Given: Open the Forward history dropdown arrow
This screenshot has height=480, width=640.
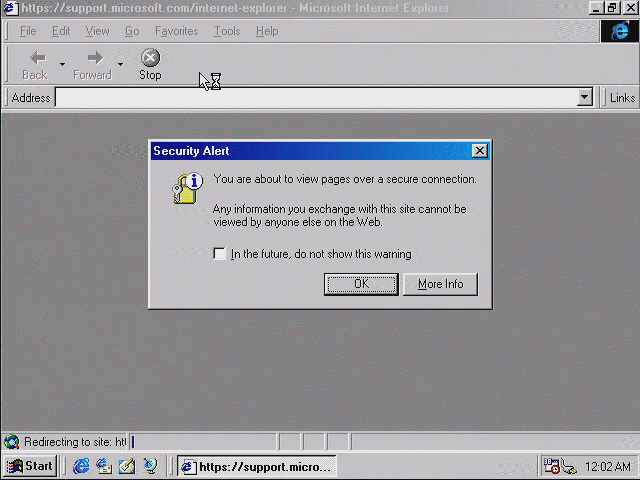Looking at the screenshot, I should pos(120,64).
